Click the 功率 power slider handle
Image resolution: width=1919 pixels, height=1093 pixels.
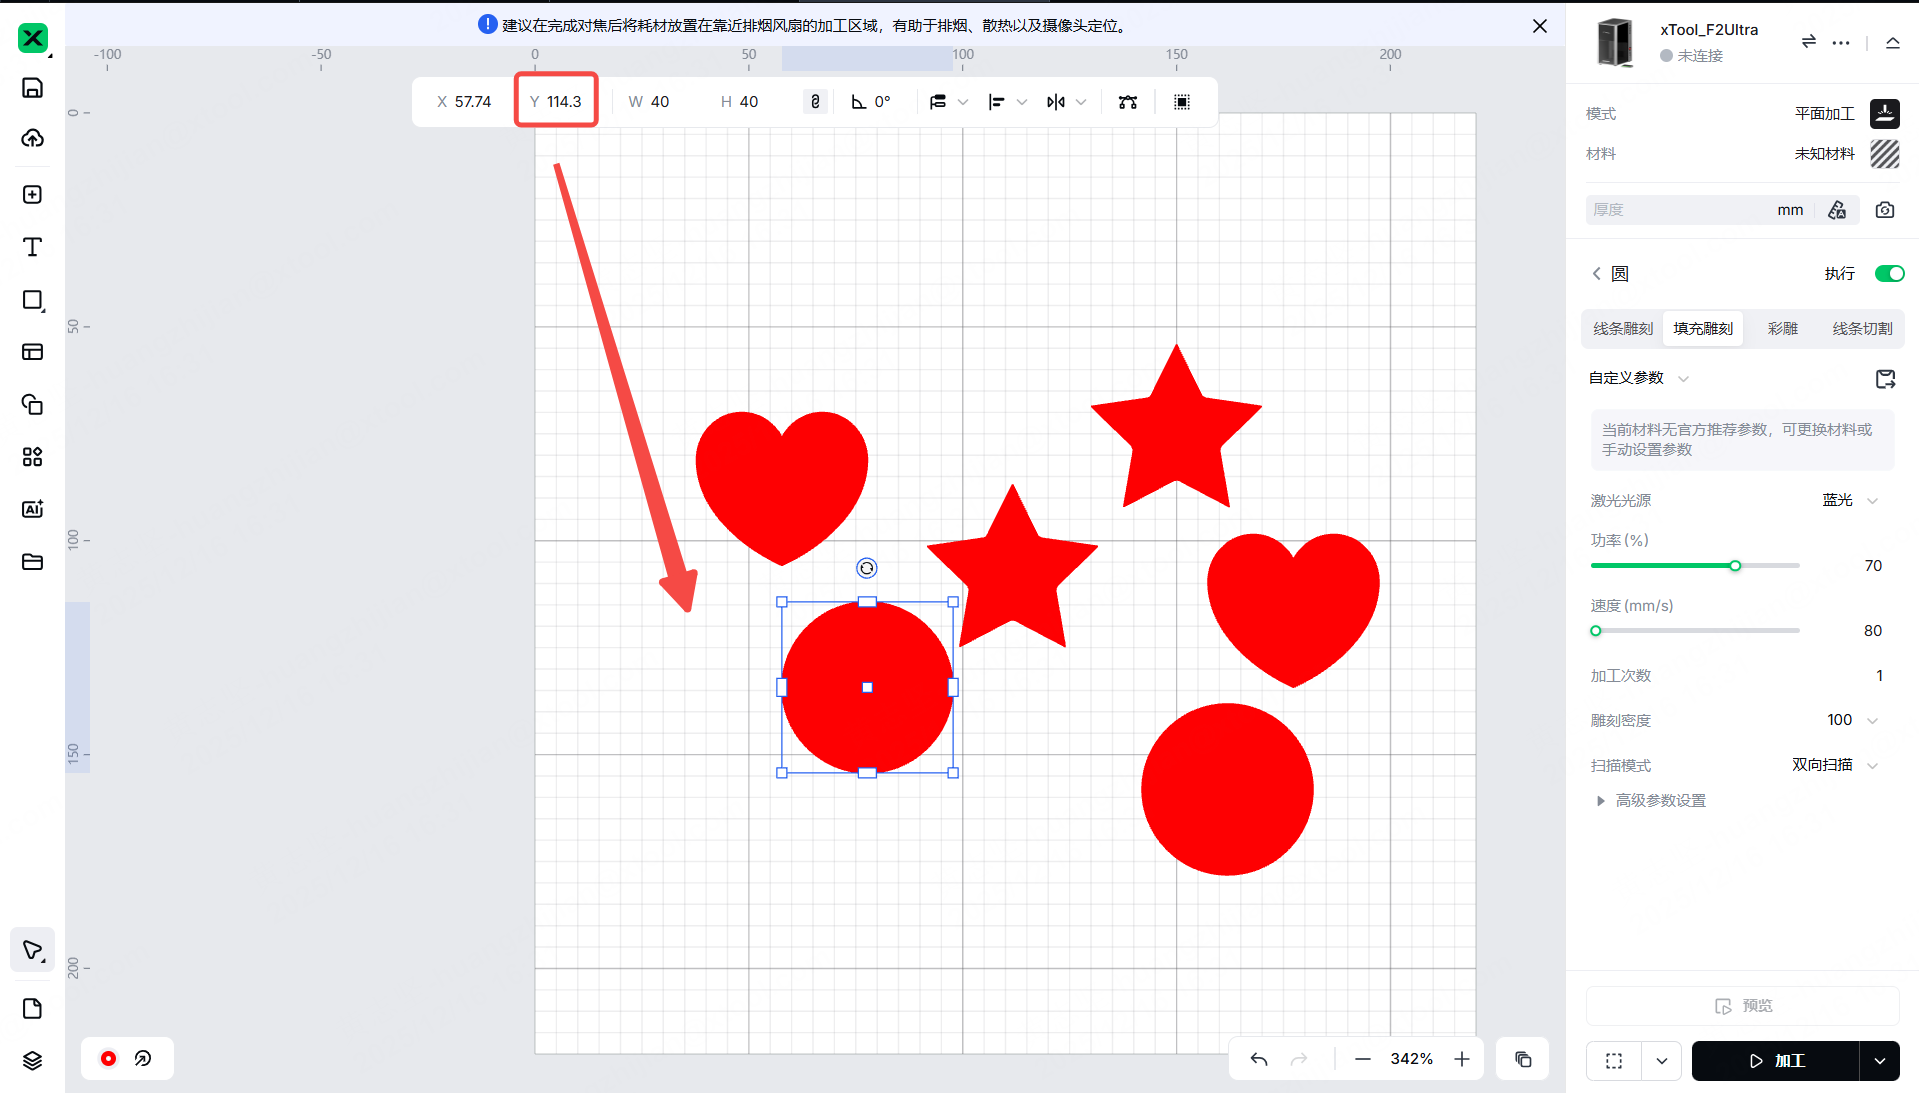tap(1735, 566)
